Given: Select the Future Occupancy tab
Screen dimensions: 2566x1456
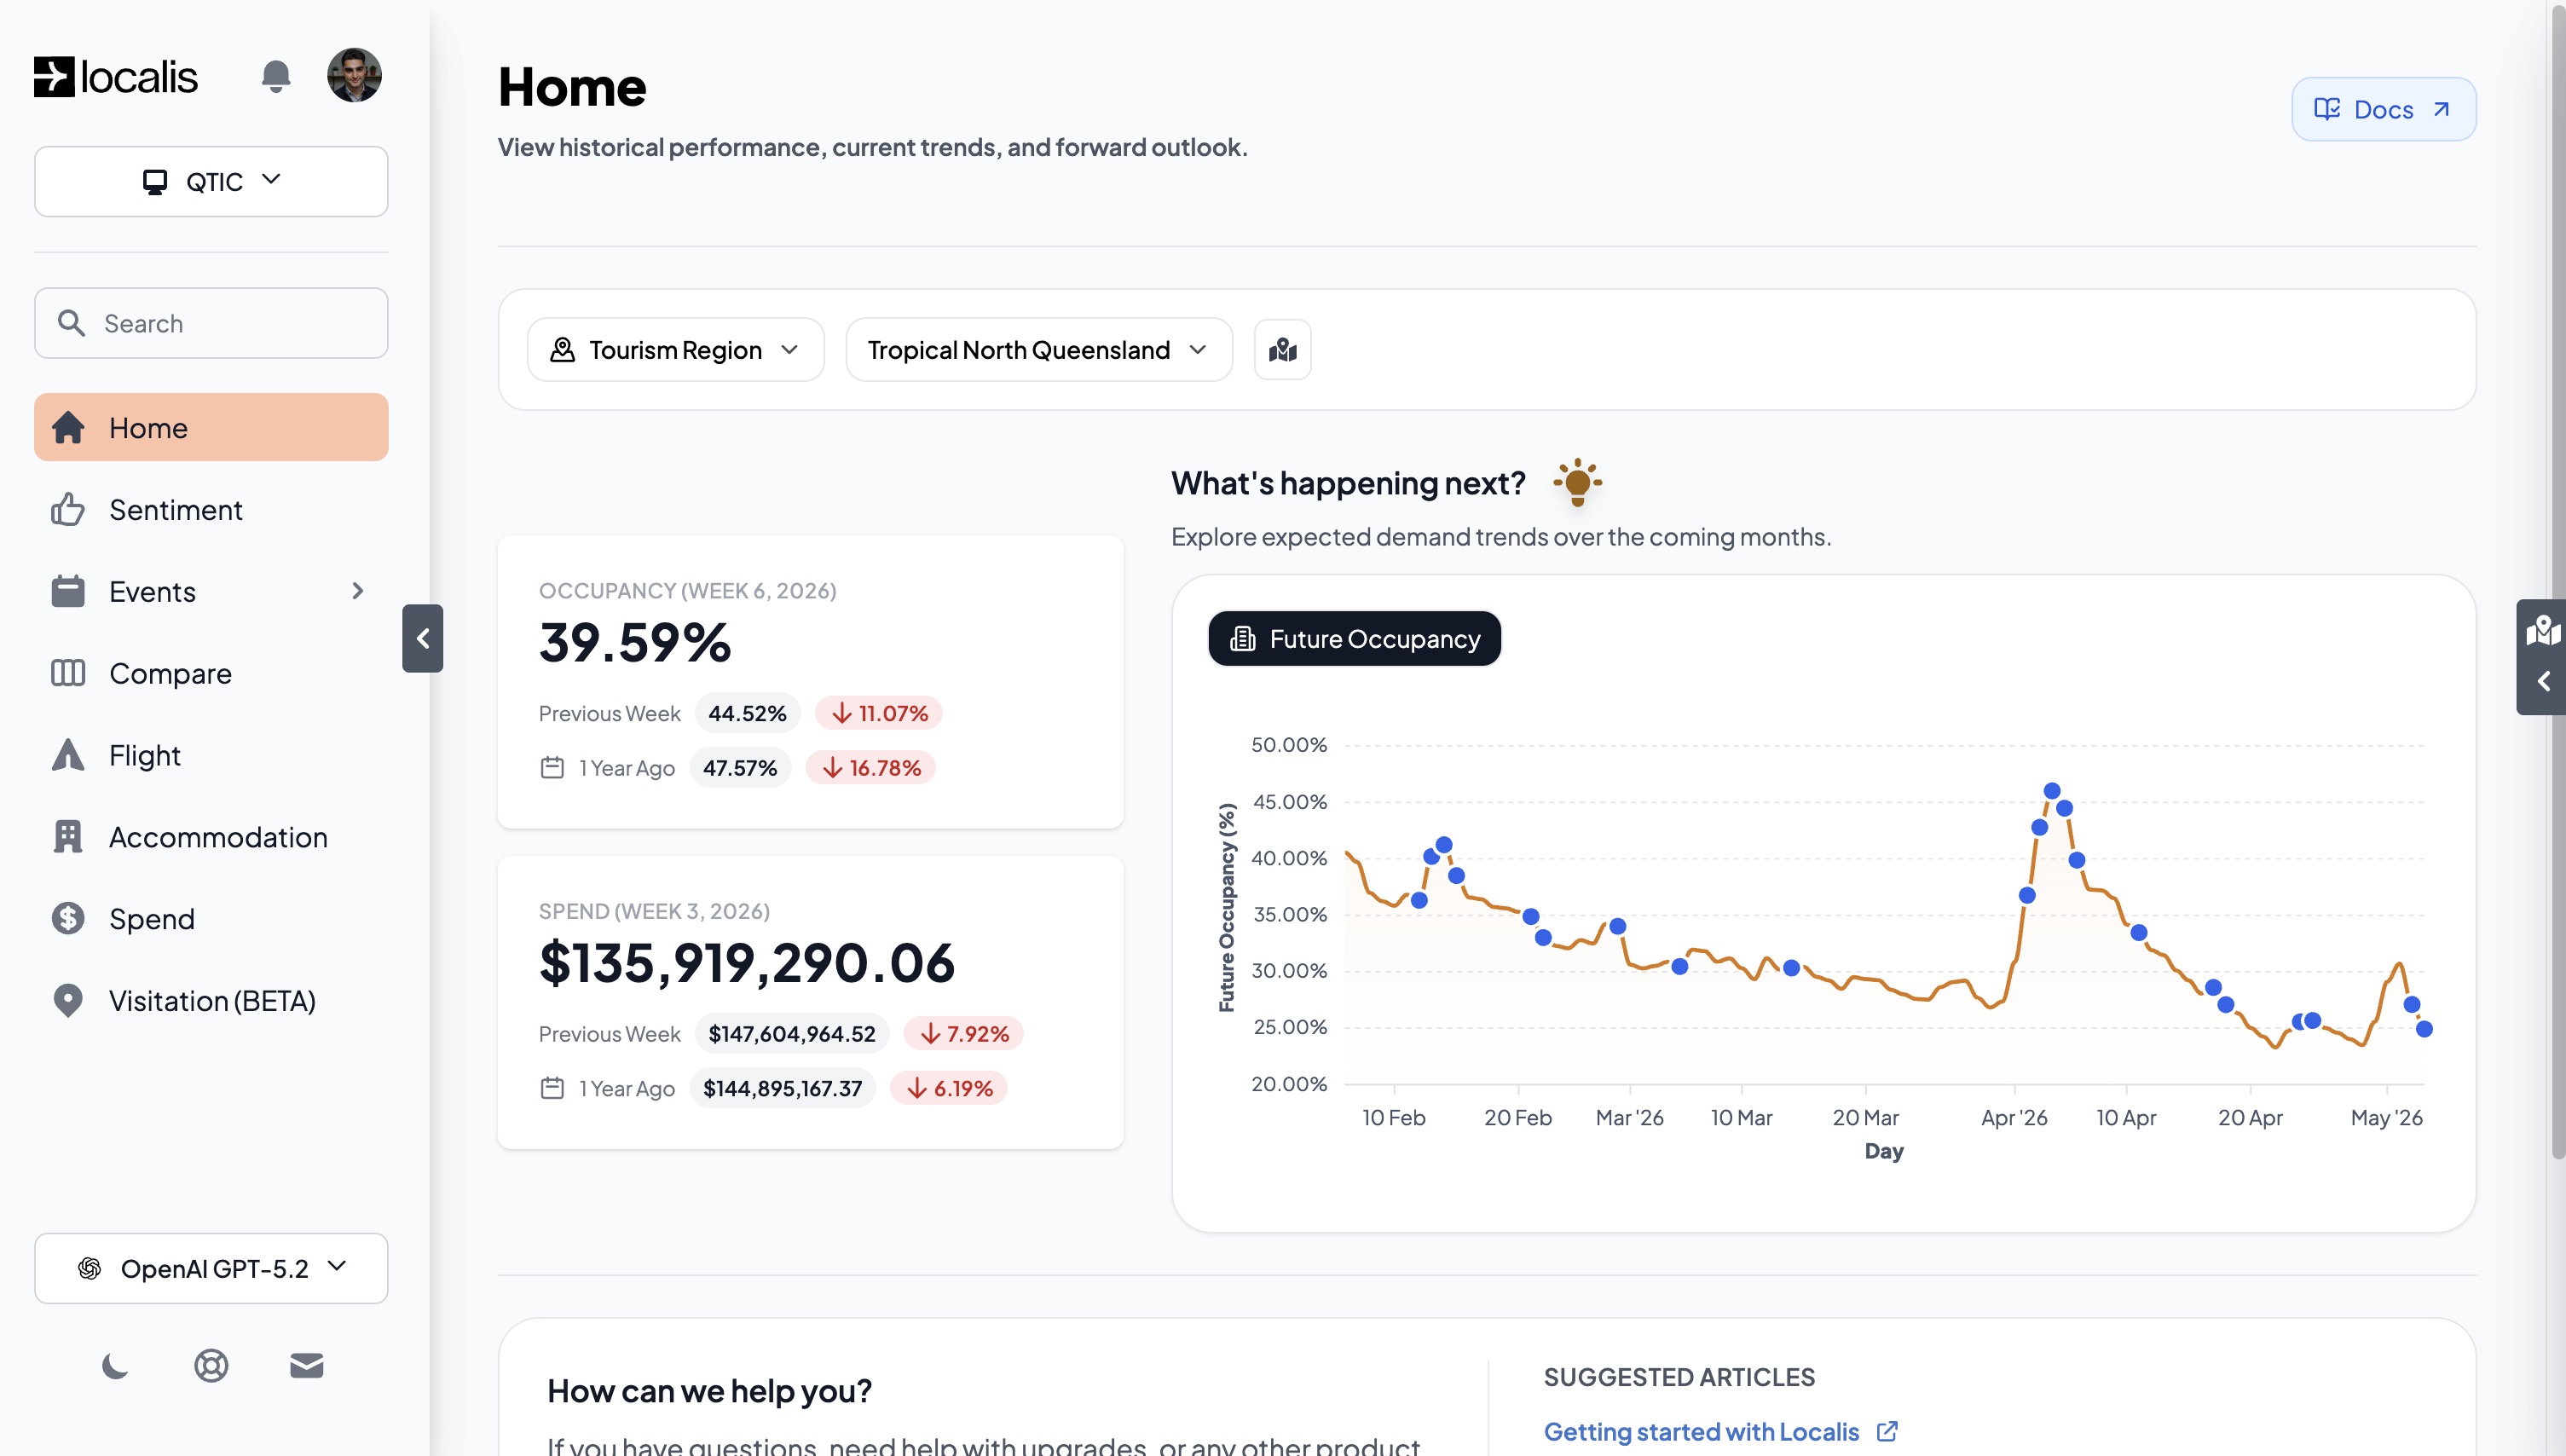Looking at the screenshot, I should (1354, 639).
